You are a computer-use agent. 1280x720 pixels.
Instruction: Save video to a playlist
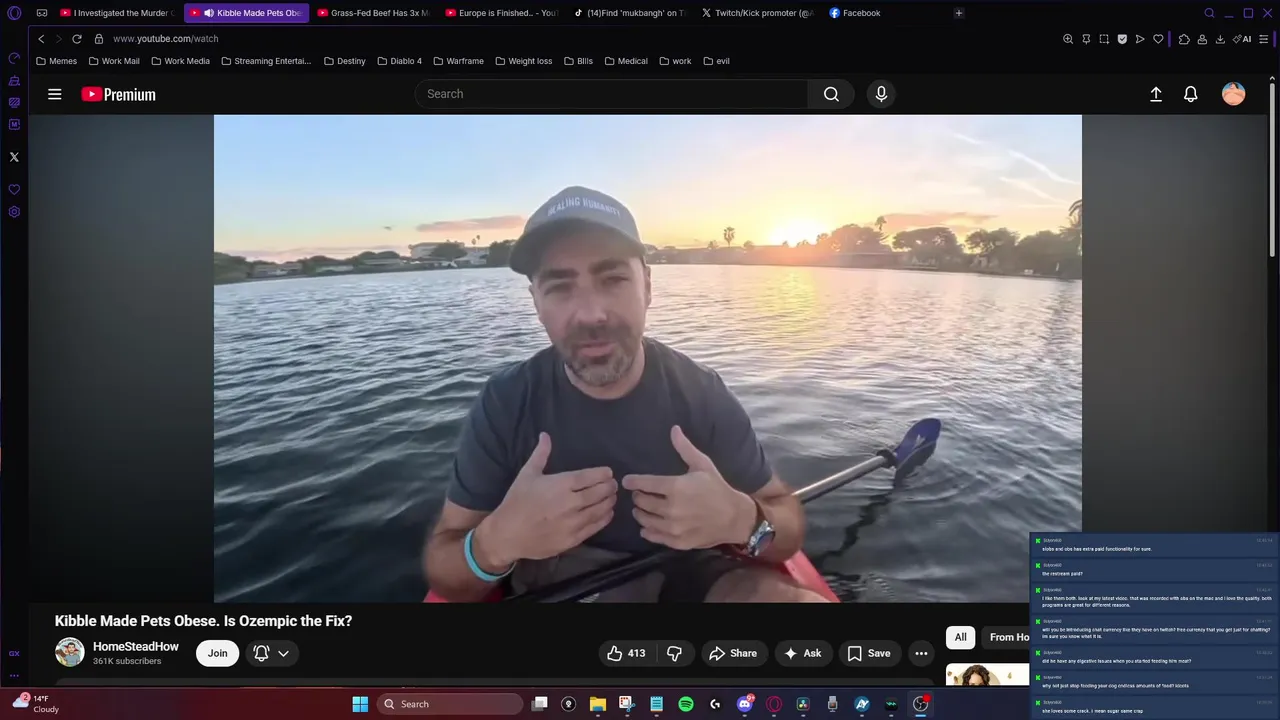[869, 653]
